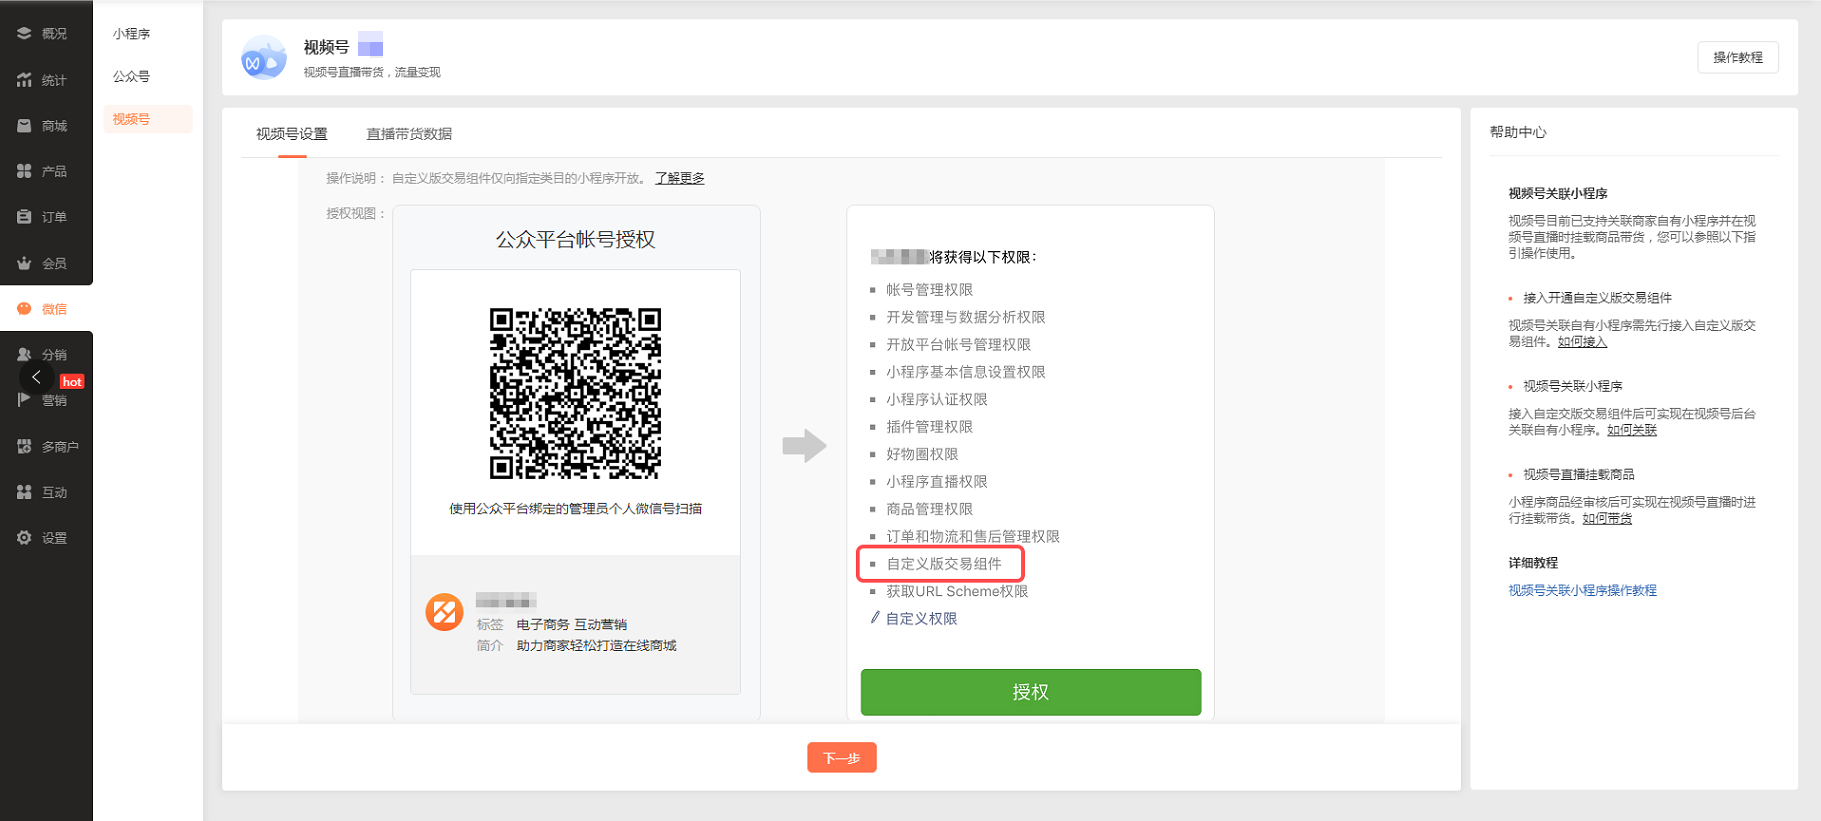Select the 商城 mall icon in sidebar
The width and height of the screenshot is (1821, 821).
[24, 126]
